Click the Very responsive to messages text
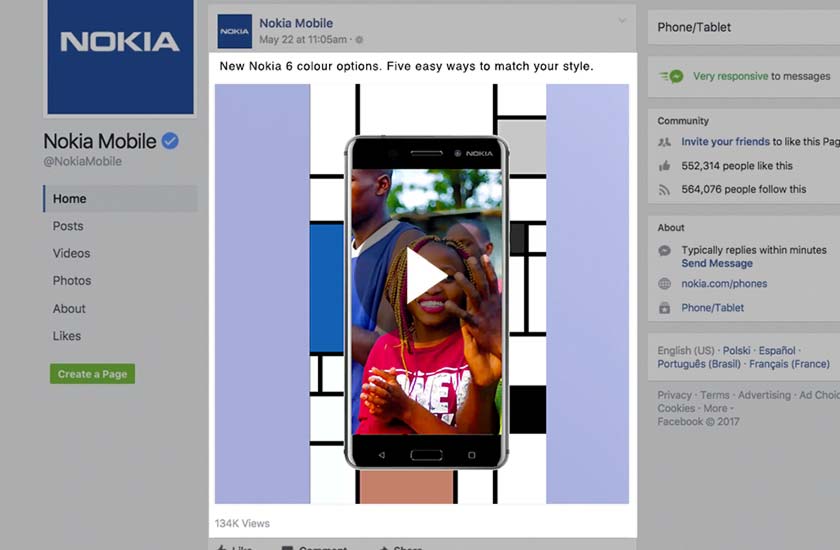The height and width of the screenshot is (550, 840). pos(761,76)
